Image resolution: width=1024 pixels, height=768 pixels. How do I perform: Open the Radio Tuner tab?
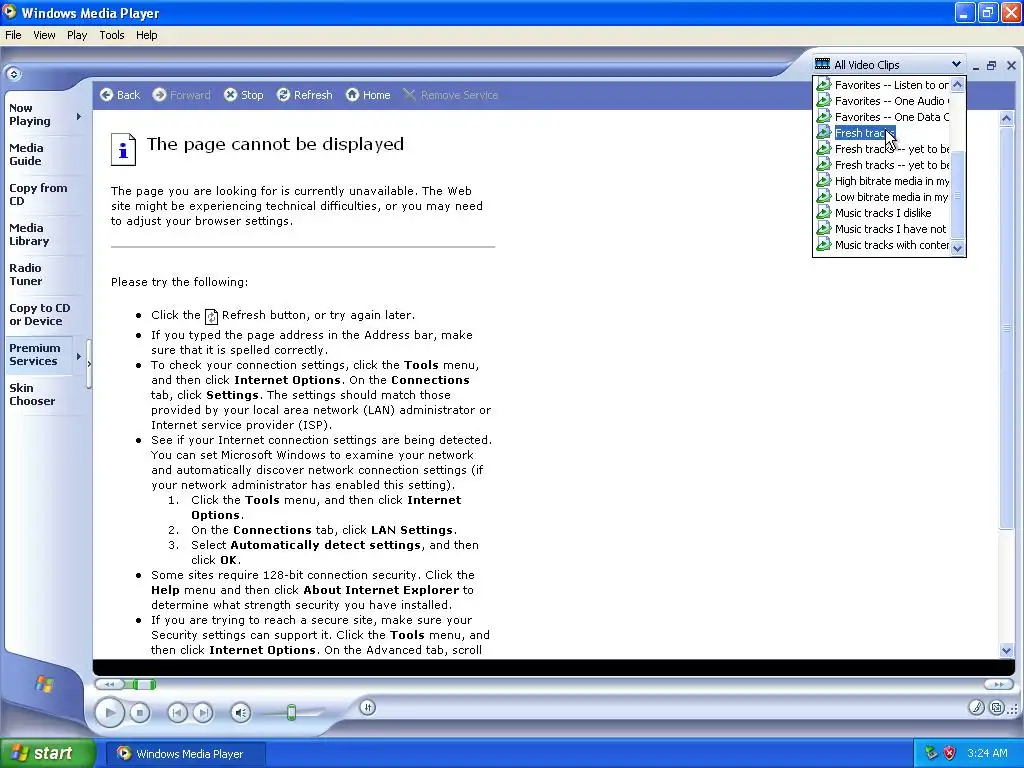43,274
